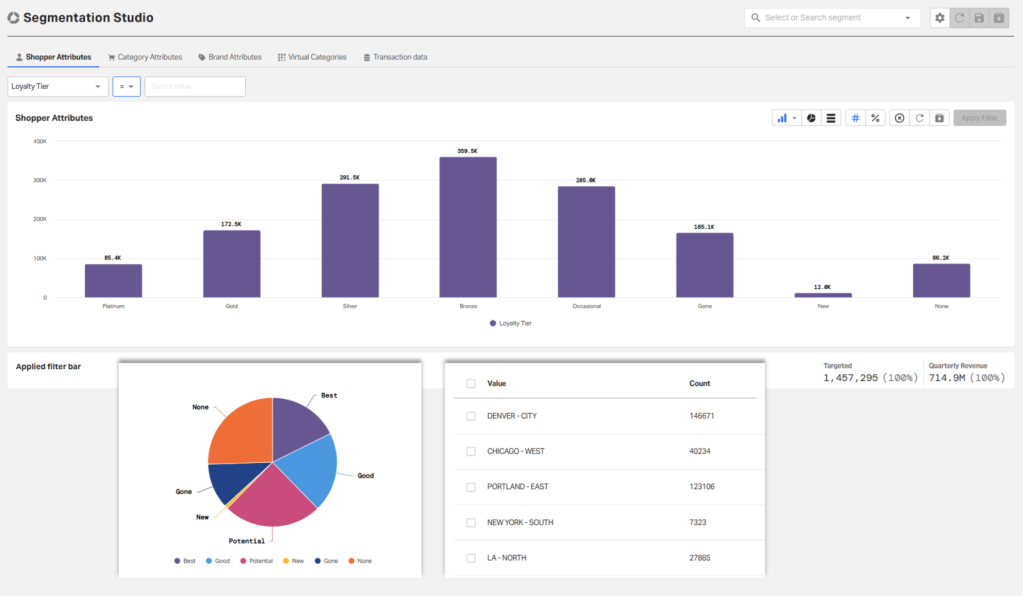Switch to the pie chart view icon
The height and width of the screenshot is (596, 1023).
pyautogui.click(x=810, y=117)
